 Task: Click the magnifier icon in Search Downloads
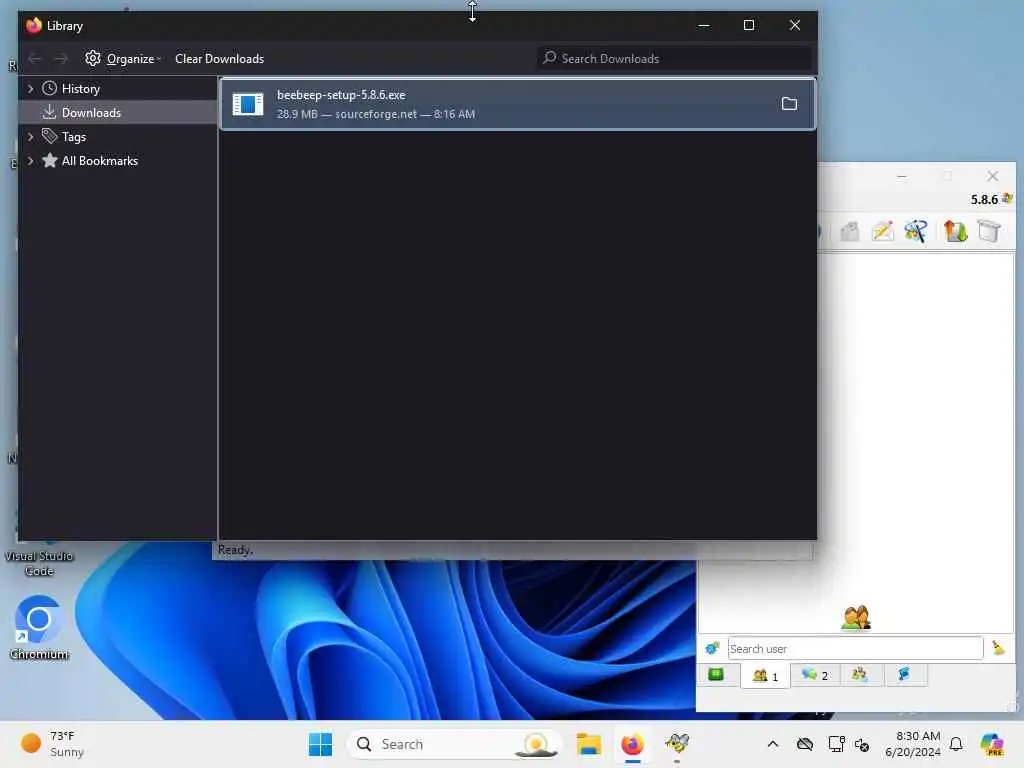coord(550,58)
